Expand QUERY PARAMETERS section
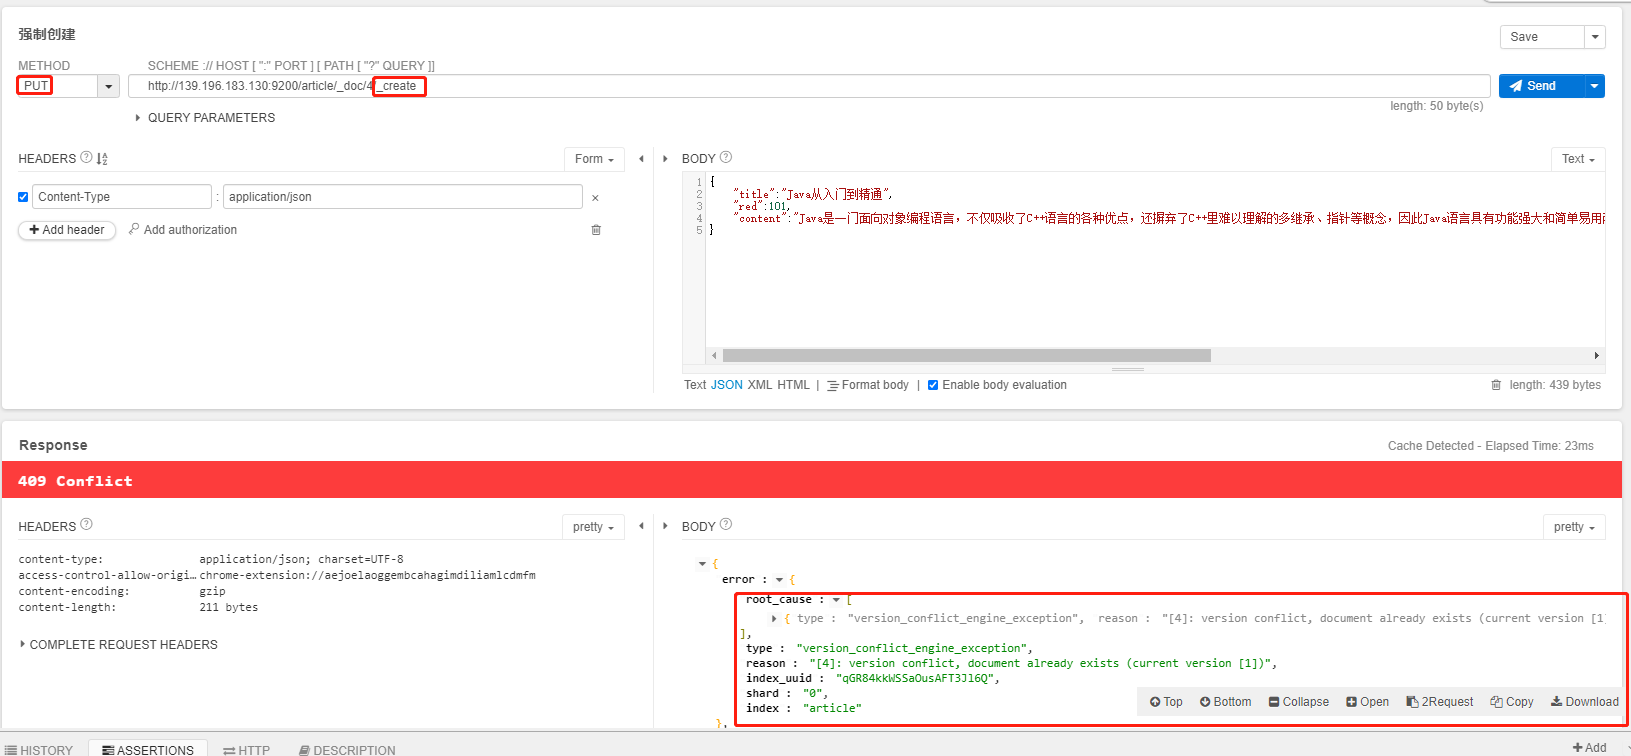Screen dimensions: 1631x756 204,118
